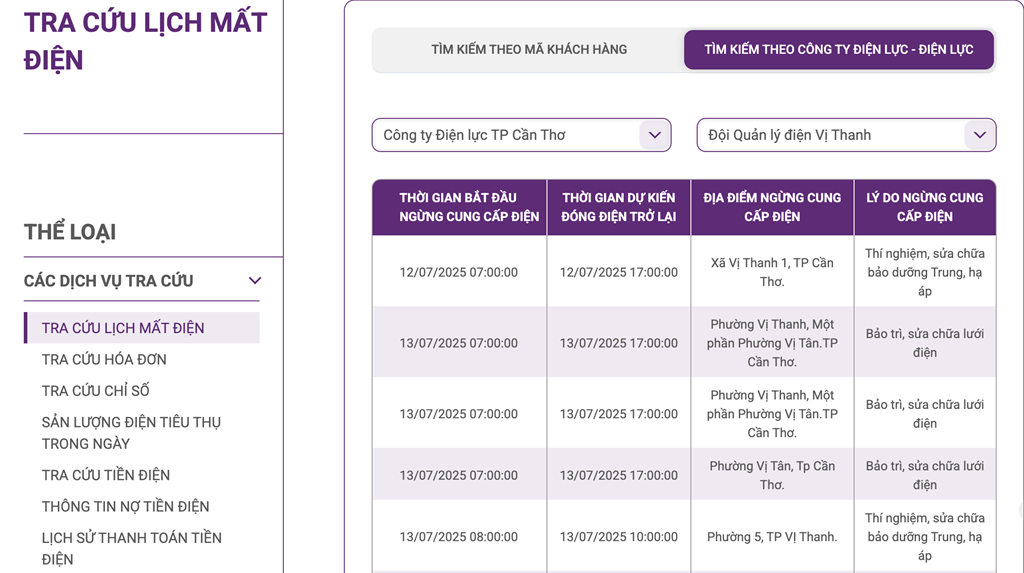1024x573 pixels.
Task: Switch to Tìm kiếm theo mã khách hàng tab
Action: pos(529,49)
